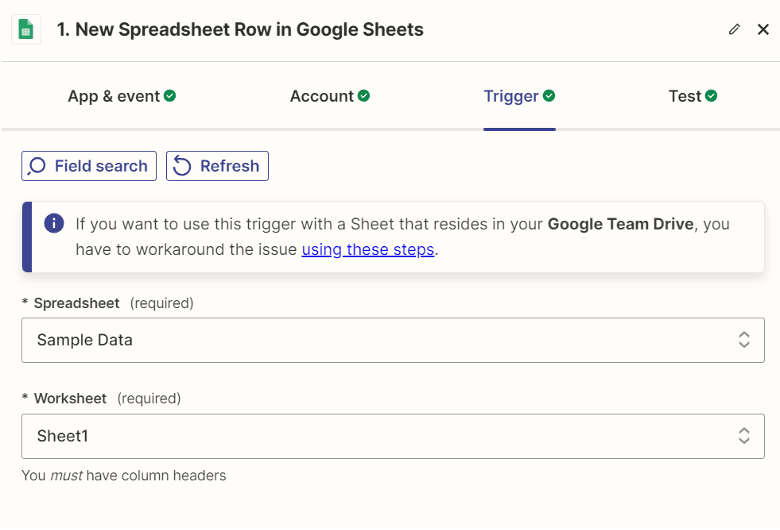Click the green checkmark beside Test
The width and height of the screenshot is (780, 530).
711,96
